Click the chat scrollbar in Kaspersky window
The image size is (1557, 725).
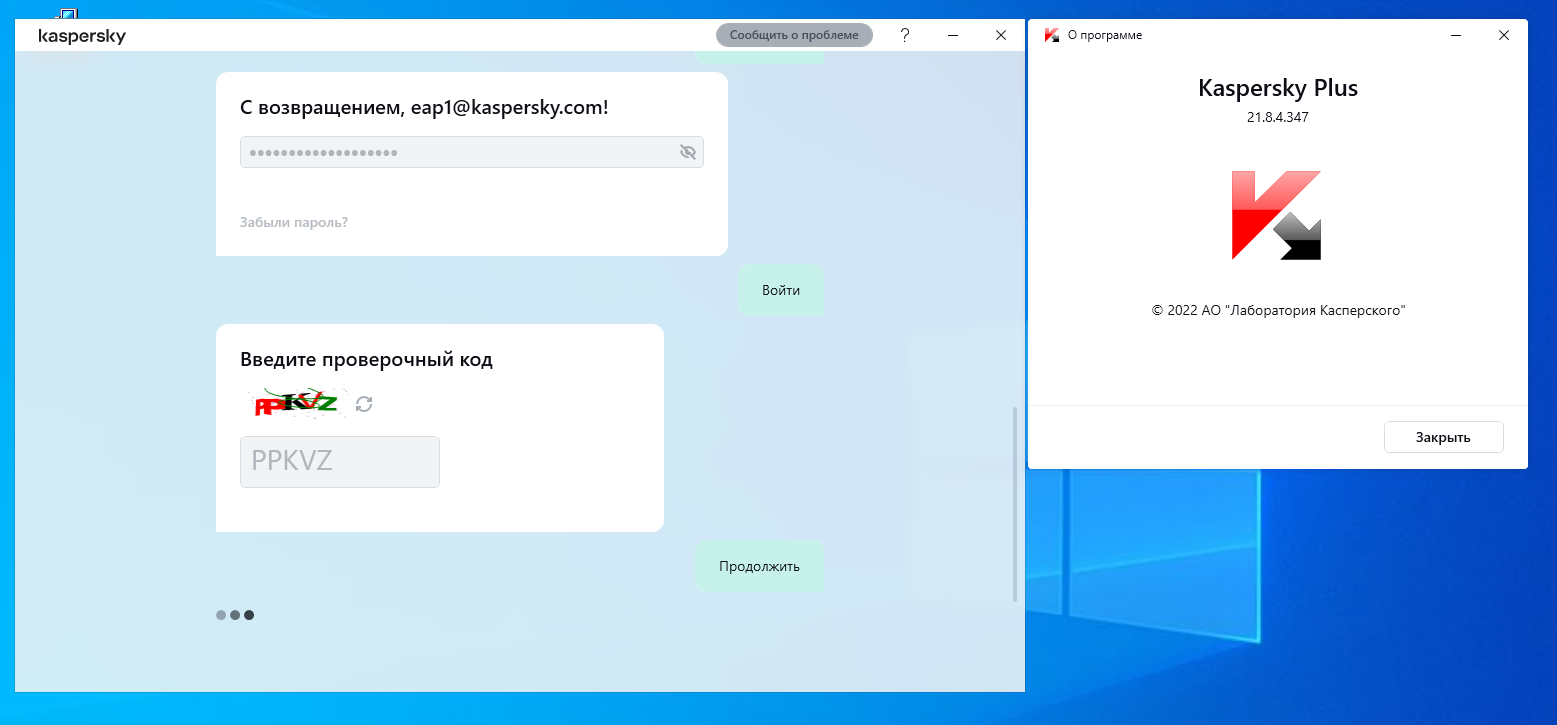[1016, 504]
